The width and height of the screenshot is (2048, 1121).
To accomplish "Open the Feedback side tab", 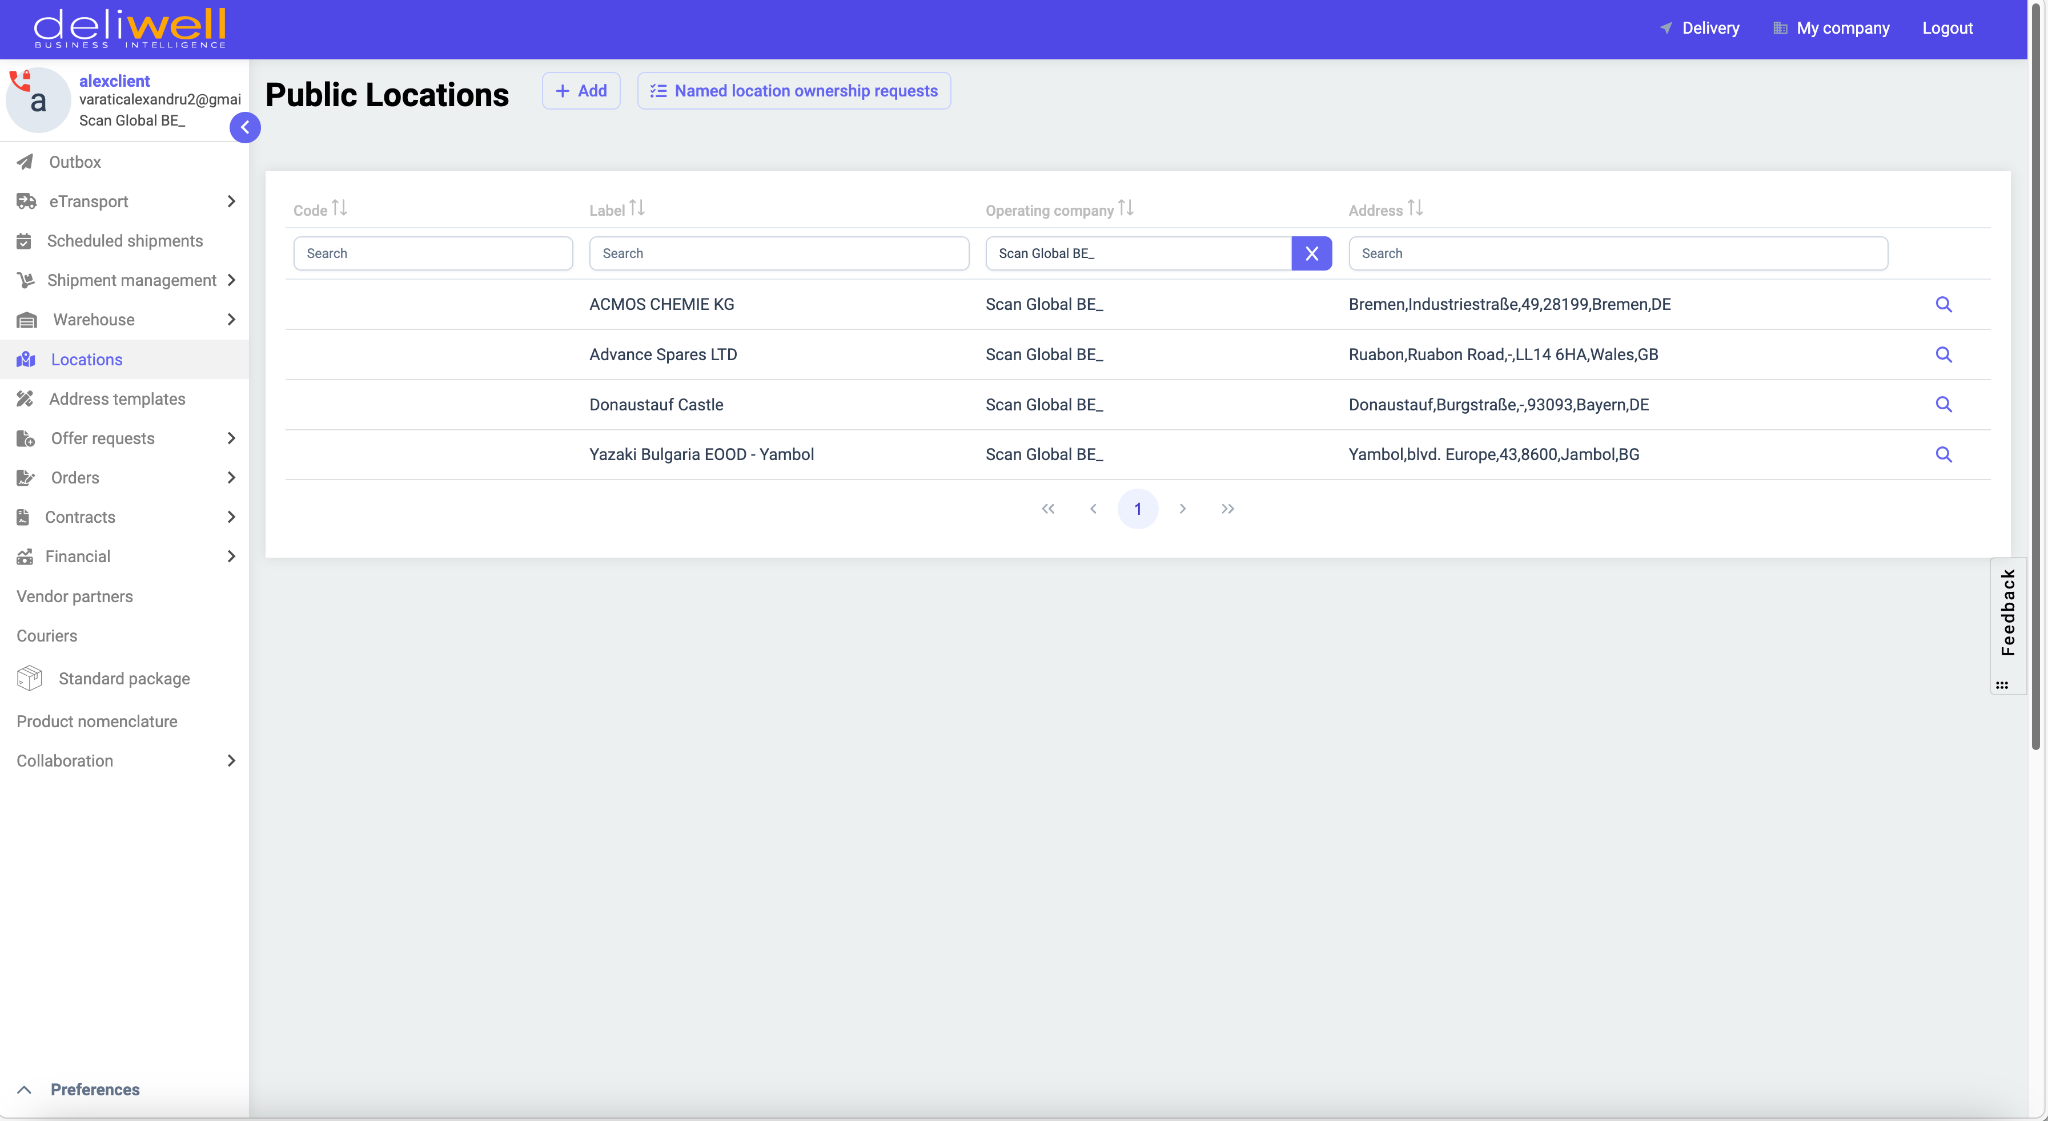I will click(2007, 625).
